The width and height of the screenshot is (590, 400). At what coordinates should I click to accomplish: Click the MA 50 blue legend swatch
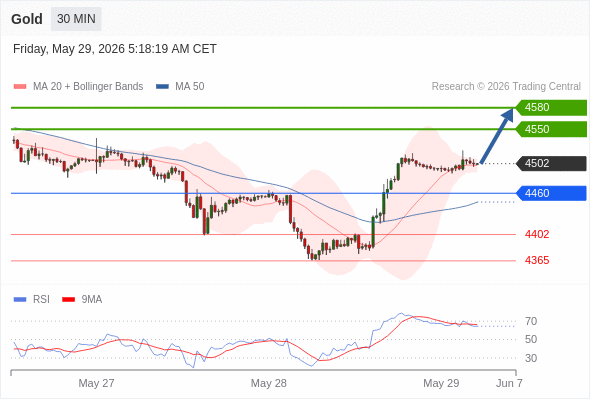pyautogui.click(x=162, y=87)
